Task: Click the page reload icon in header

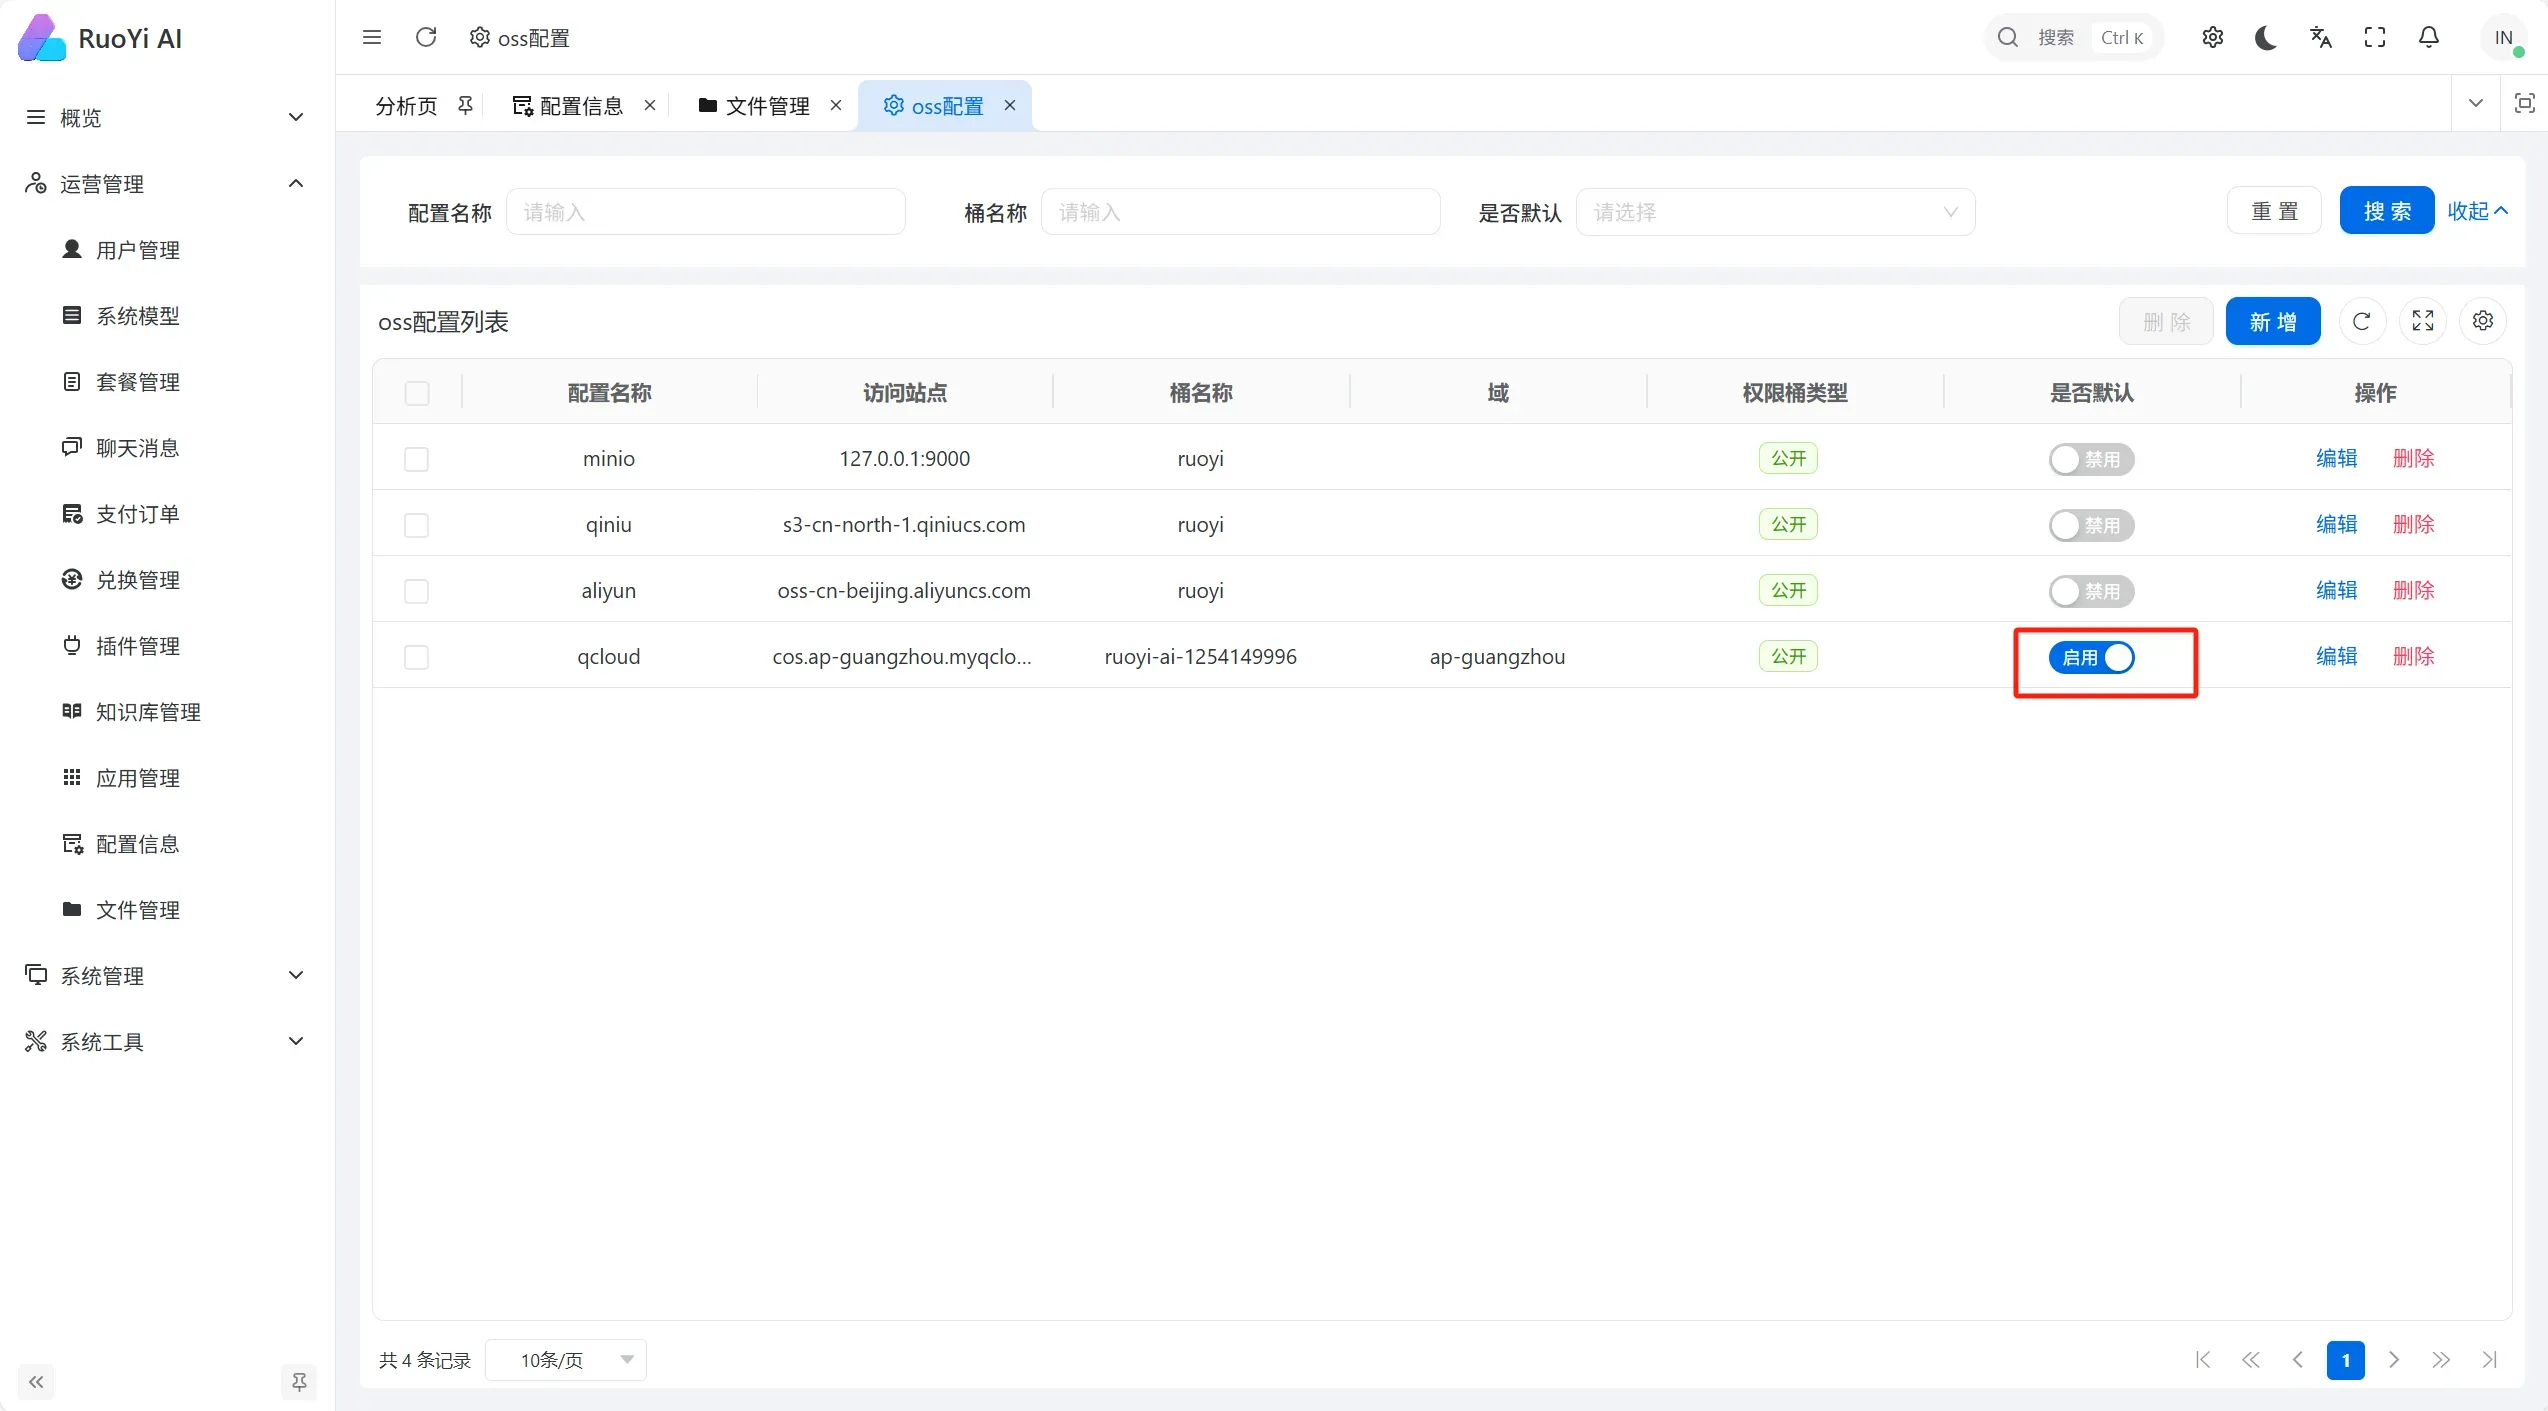Action: (426, 38)
